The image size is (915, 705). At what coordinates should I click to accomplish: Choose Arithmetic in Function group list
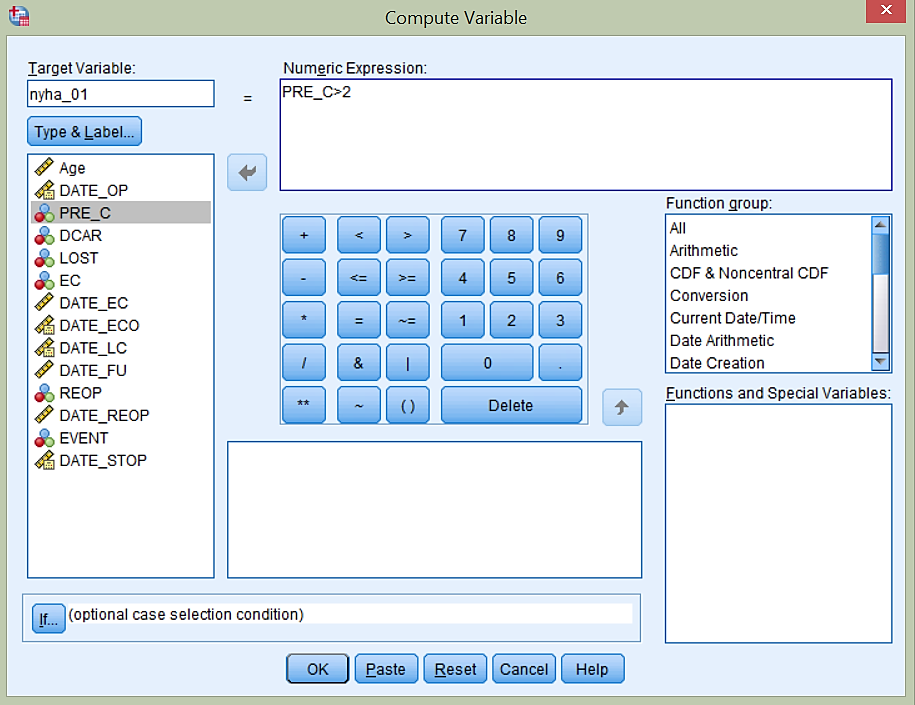703,250
